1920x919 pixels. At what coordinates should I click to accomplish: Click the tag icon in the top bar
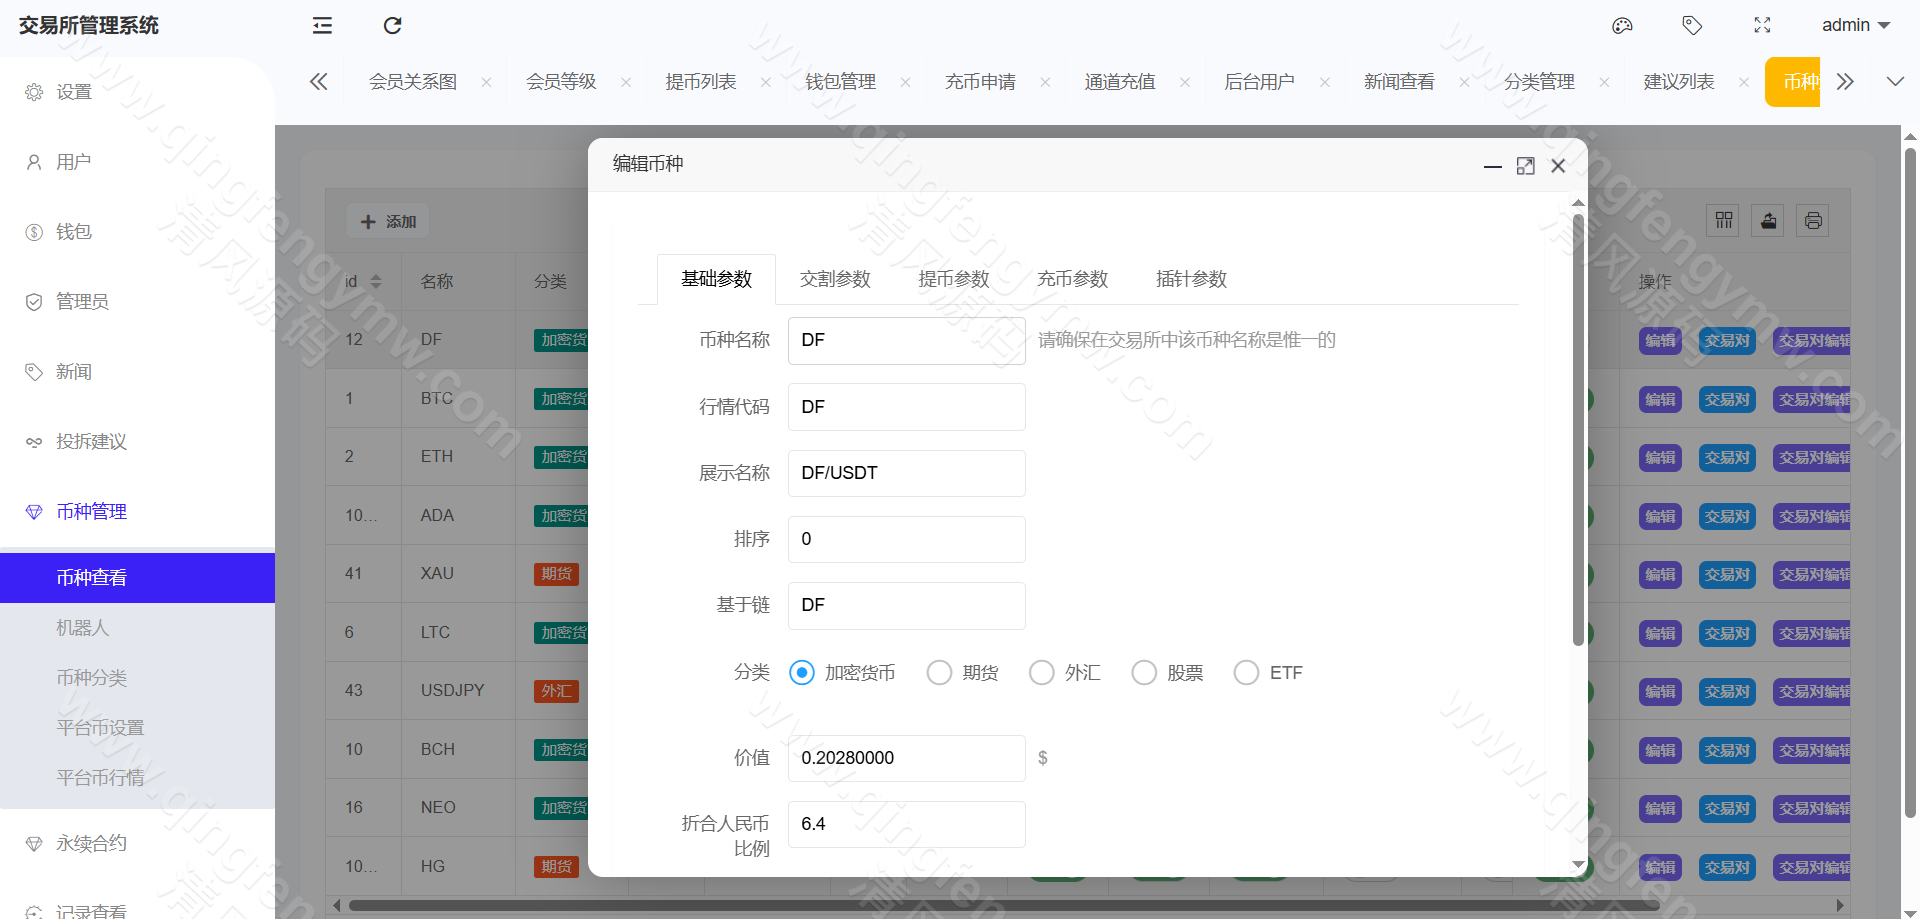click(x=1692, y=25)
